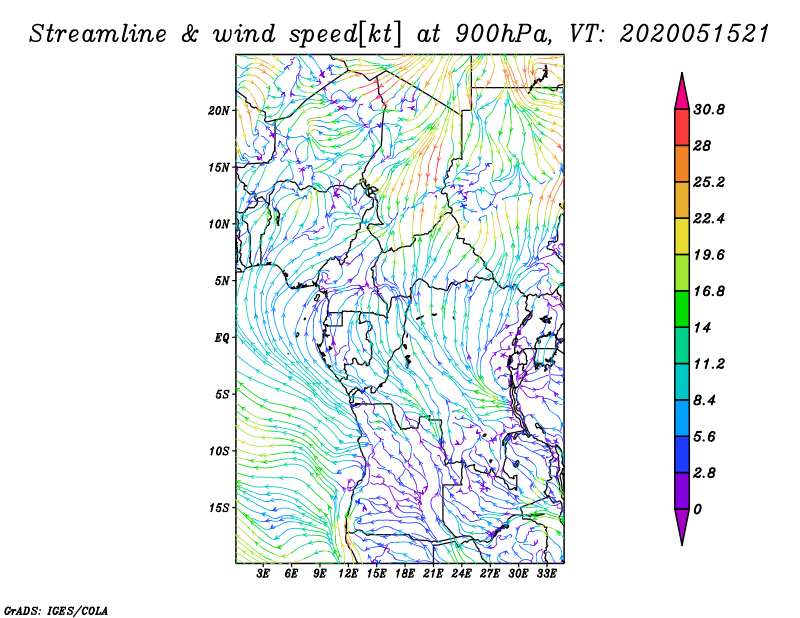Click the teal 8.4–11.2 colorbar segment
This screenshot has height=618, width=800.
[x=682, y=382]
